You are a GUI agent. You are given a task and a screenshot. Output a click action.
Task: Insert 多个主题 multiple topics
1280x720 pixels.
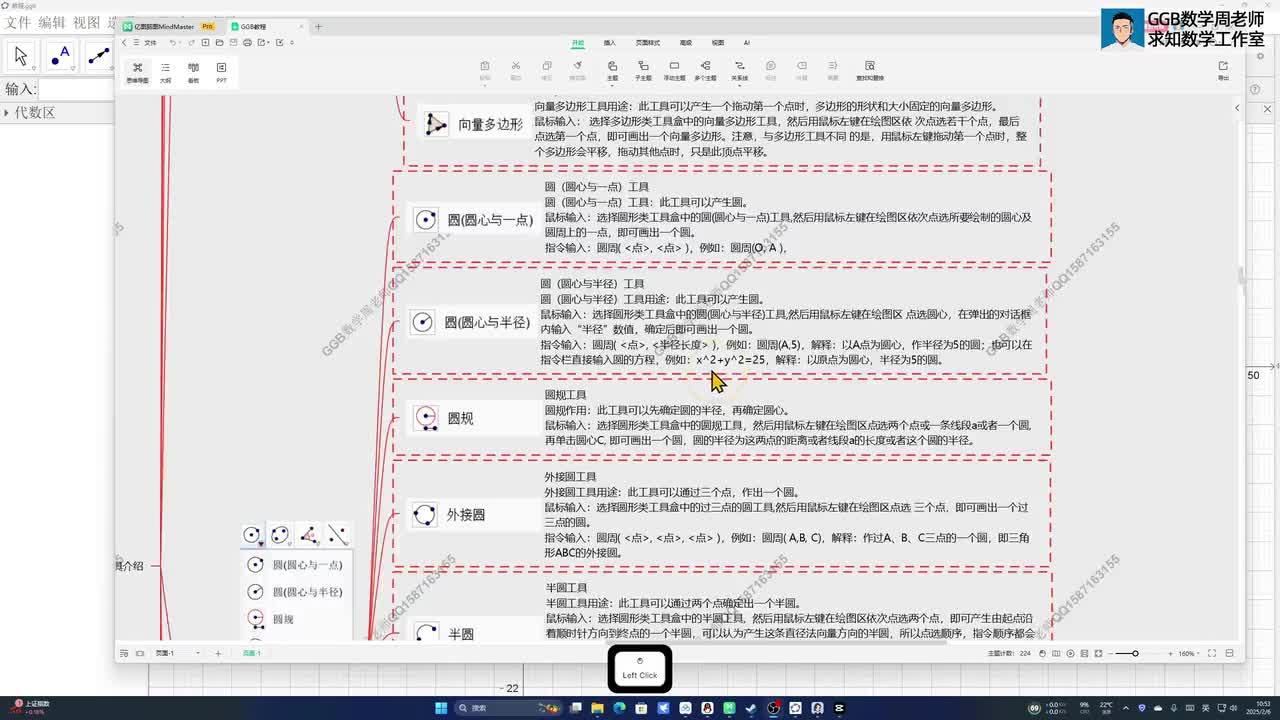[705, 70]
